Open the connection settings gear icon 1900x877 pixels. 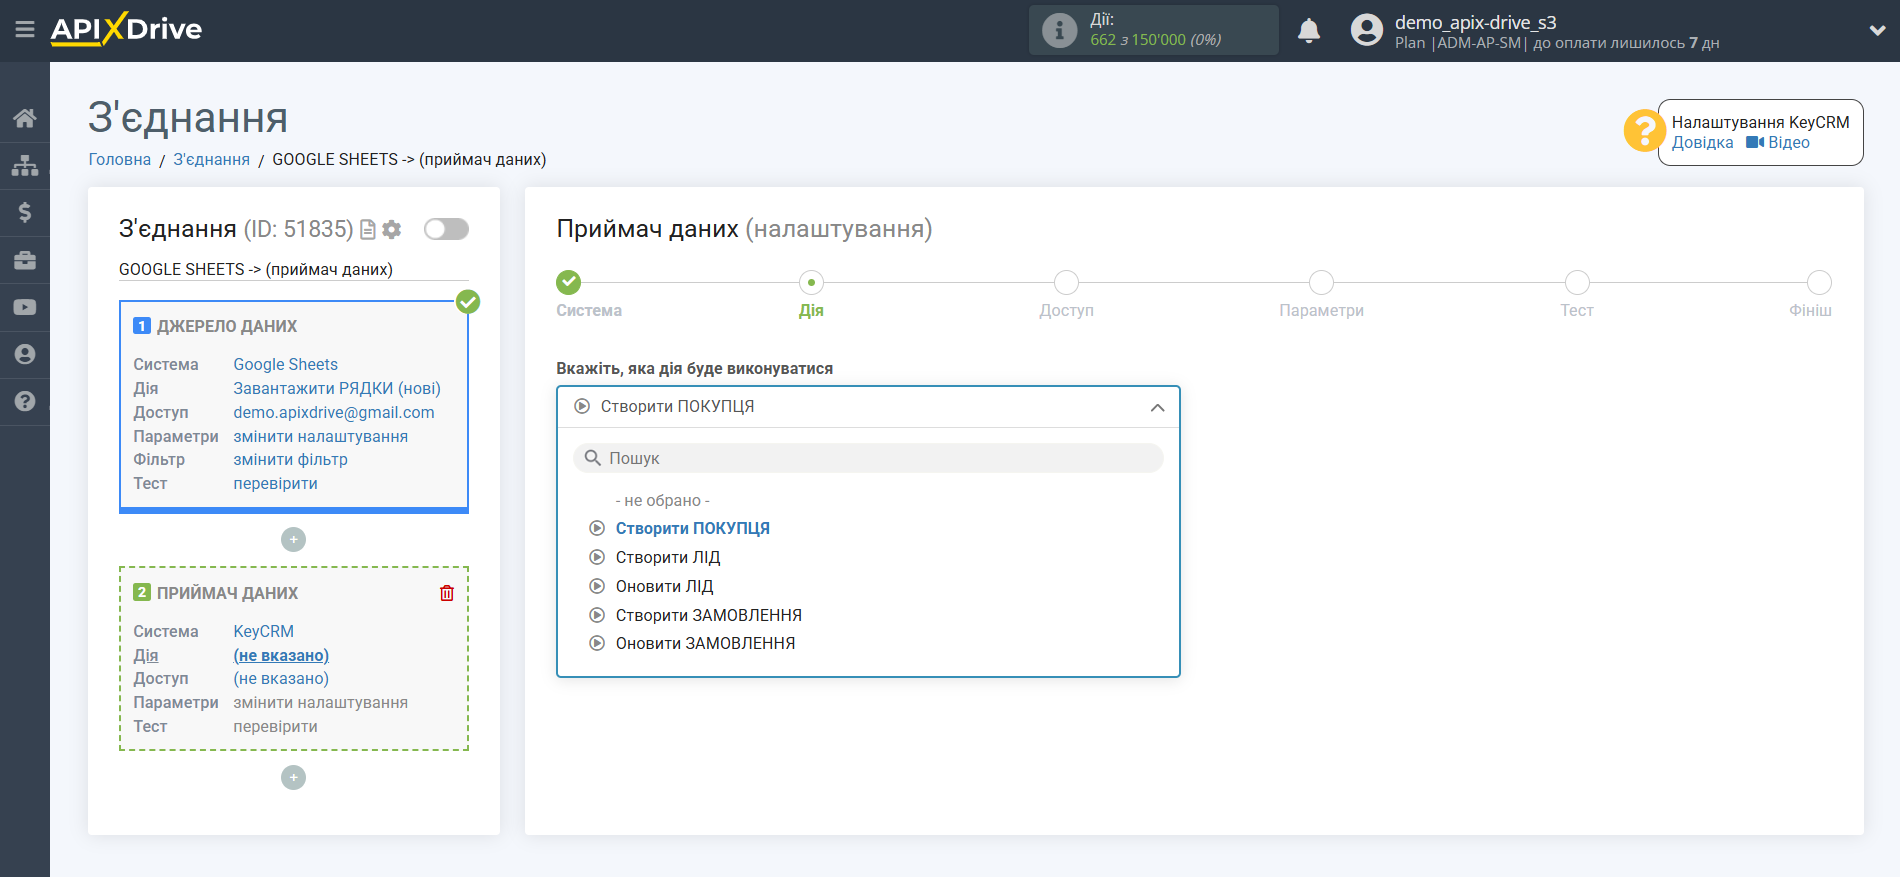[x=392, y=230]
